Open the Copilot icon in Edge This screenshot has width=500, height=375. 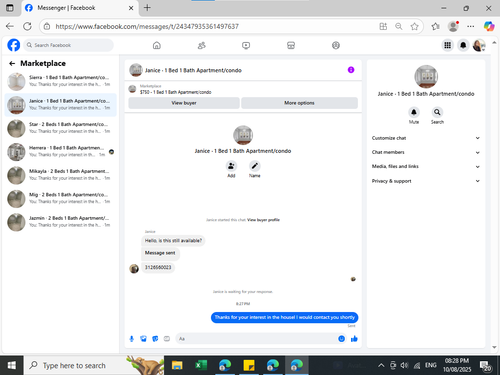click(x=489, y=26)
